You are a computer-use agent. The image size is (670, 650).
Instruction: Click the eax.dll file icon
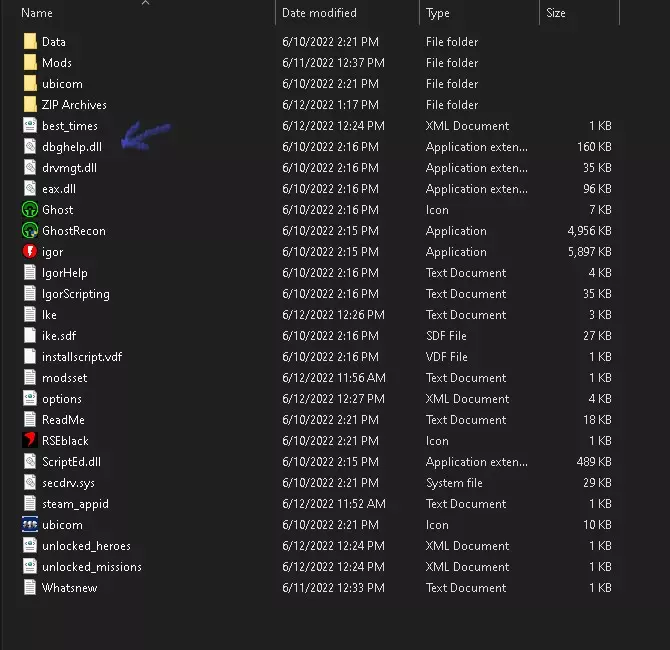30,188
